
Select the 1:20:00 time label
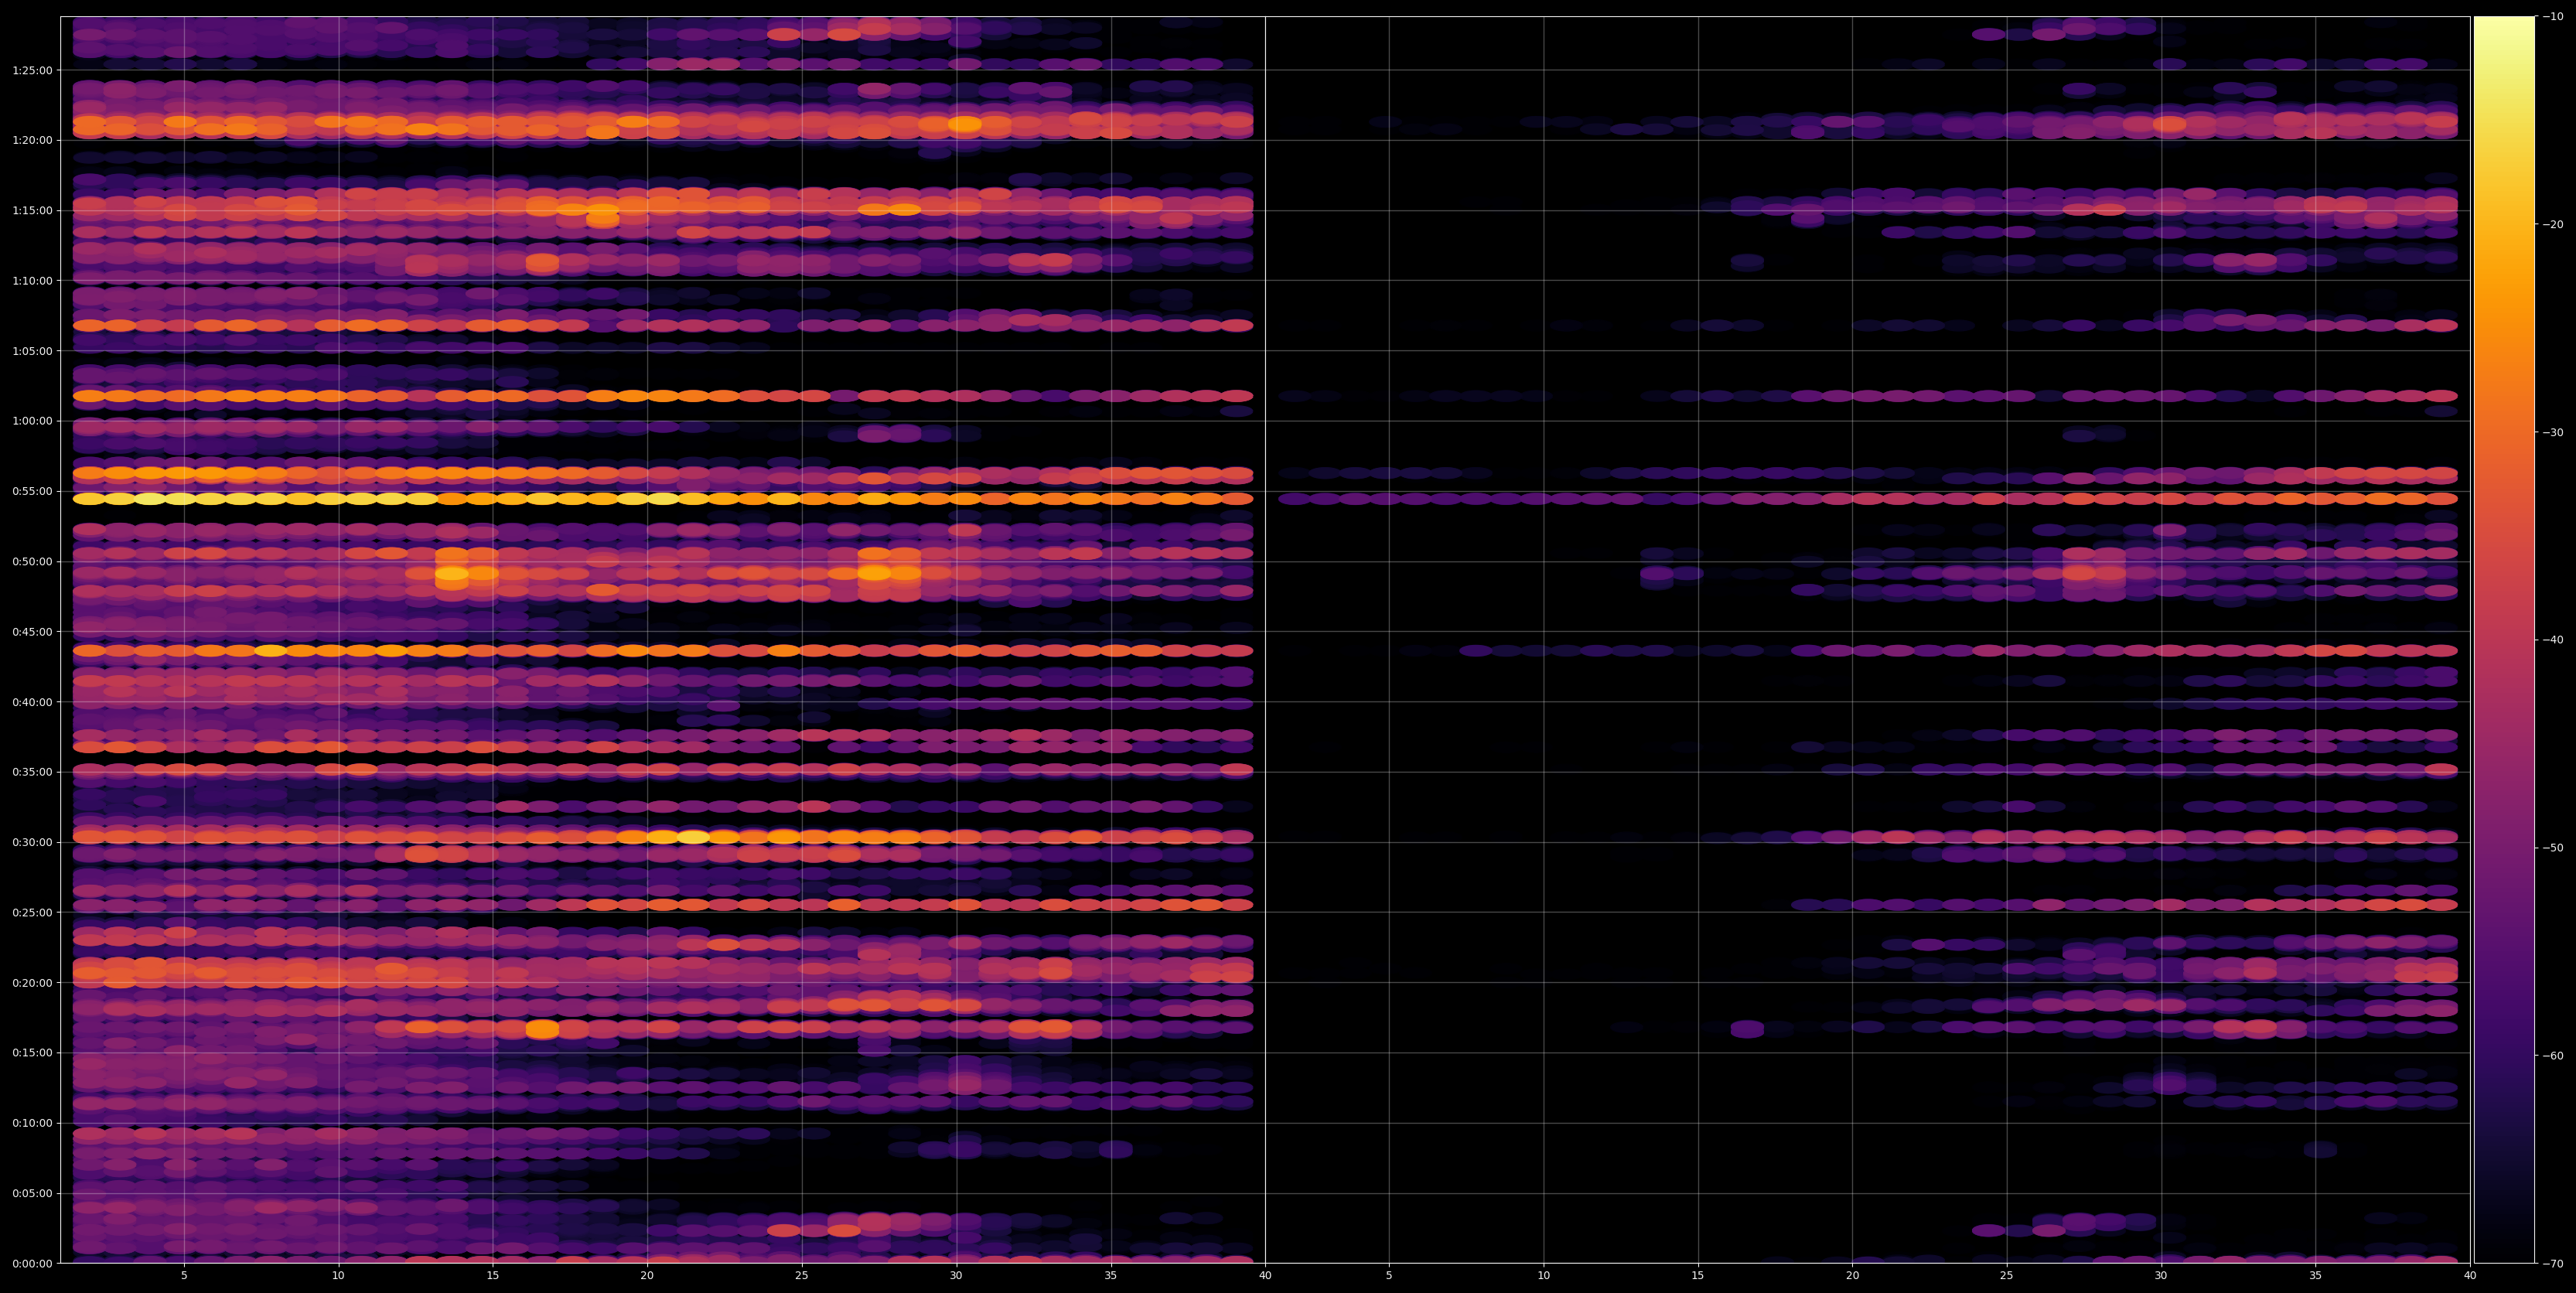click(x=32, y=141)
